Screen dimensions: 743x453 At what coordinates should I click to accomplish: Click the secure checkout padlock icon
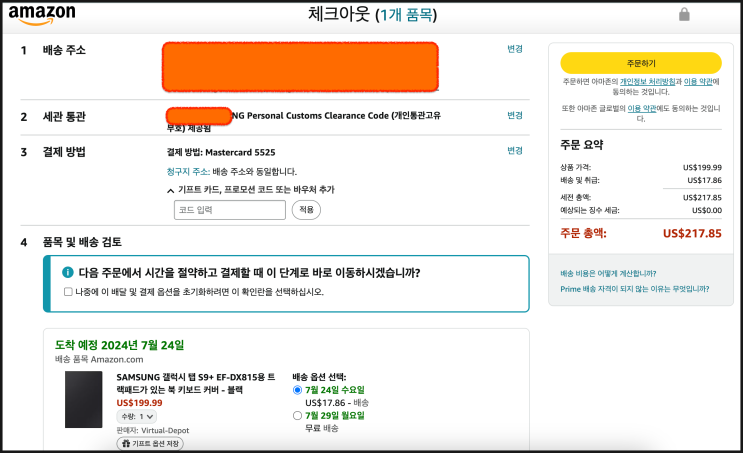pos(684,15)
